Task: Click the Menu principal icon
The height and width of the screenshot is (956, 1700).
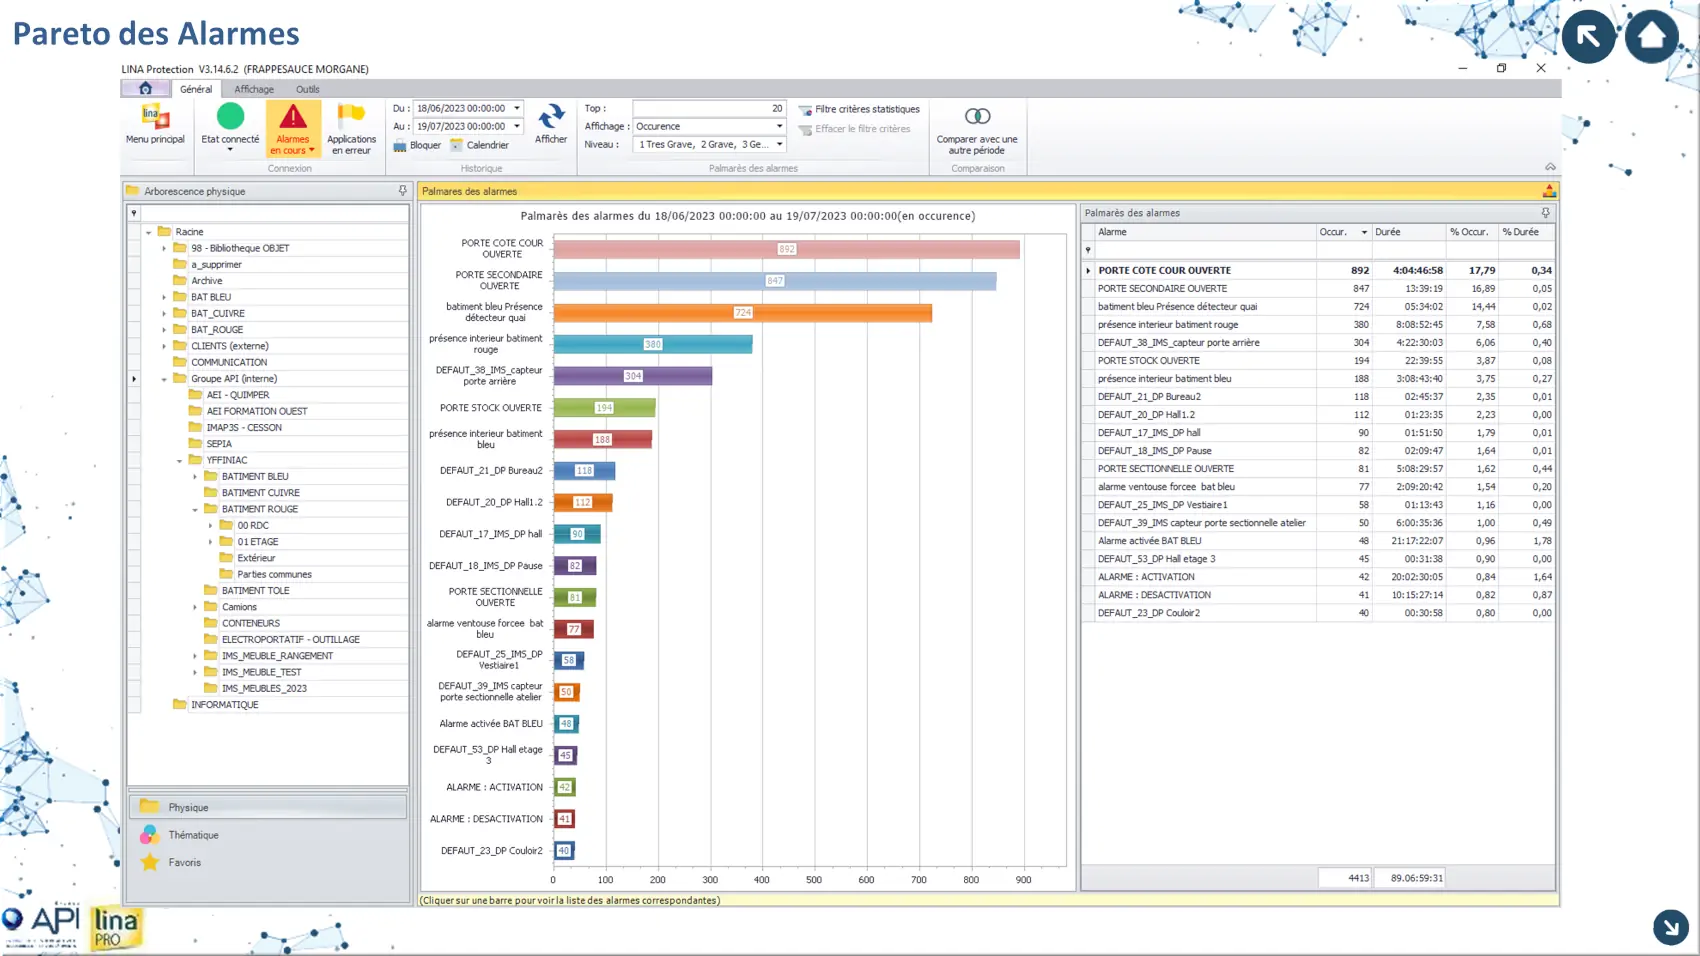Action: [x=155, y=118]
